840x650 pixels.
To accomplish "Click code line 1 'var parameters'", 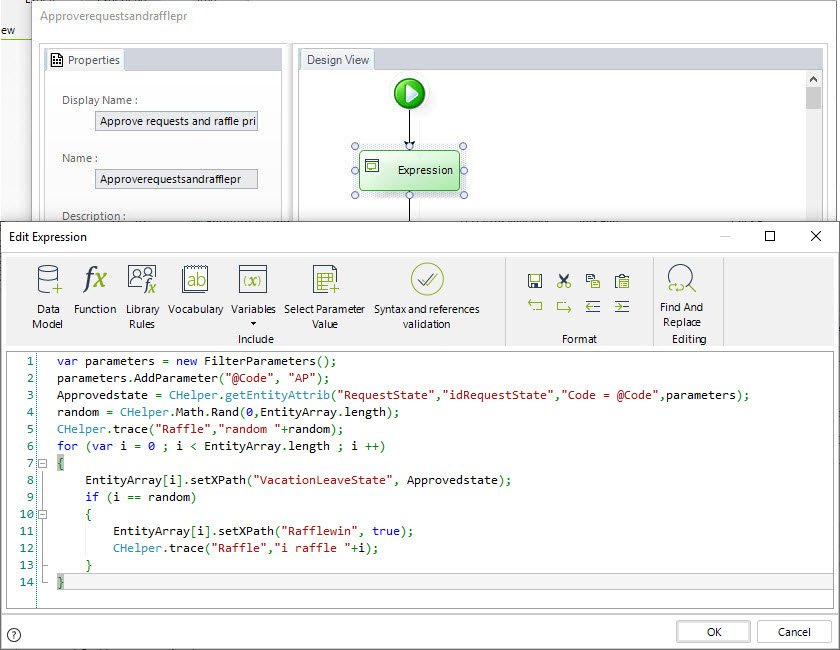I will point(106,361).
